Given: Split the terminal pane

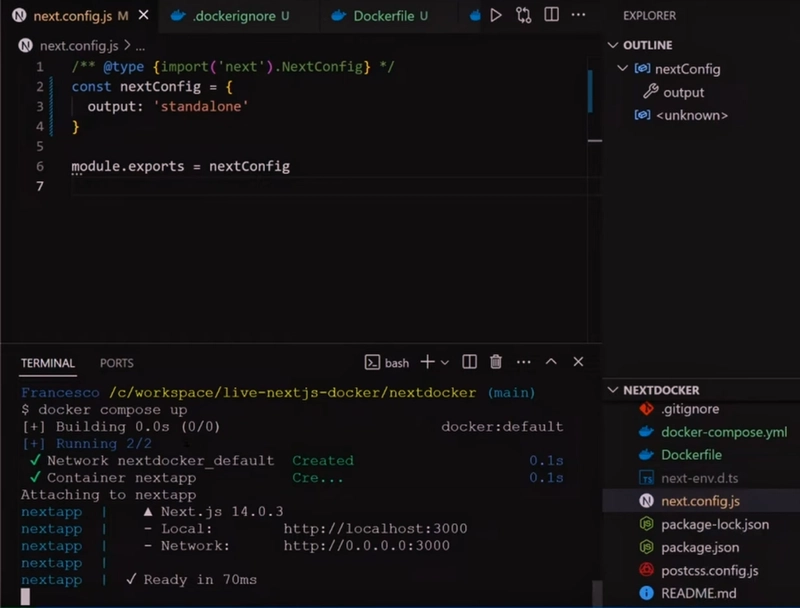Looking at the screenshot, I should tap(469, 362).
